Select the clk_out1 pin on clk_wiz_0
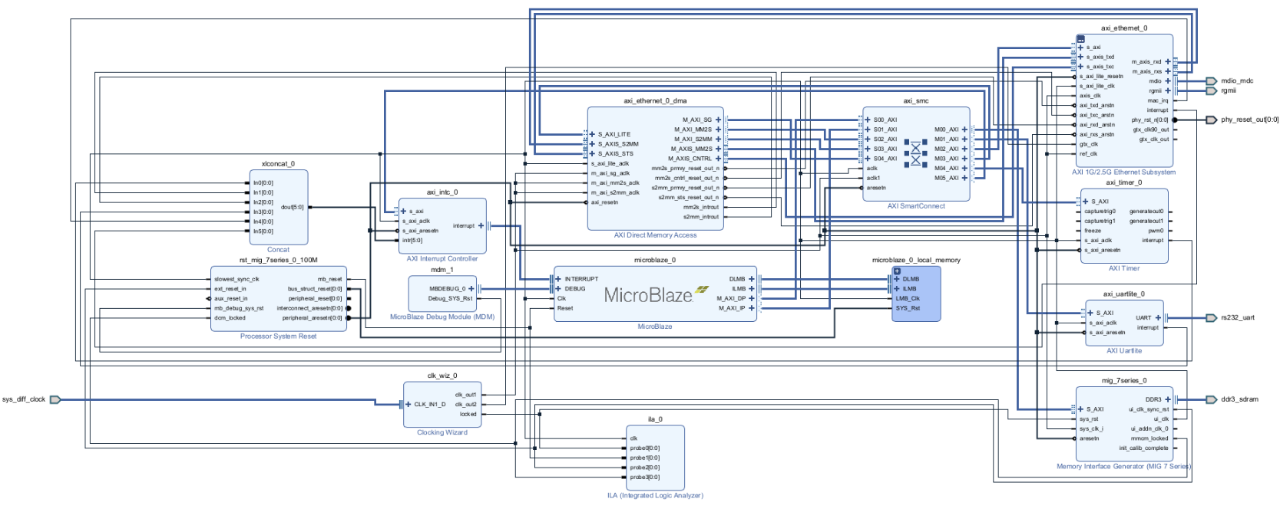The width and height of the screenshot is (1280, 512). (x=466, y=395)
